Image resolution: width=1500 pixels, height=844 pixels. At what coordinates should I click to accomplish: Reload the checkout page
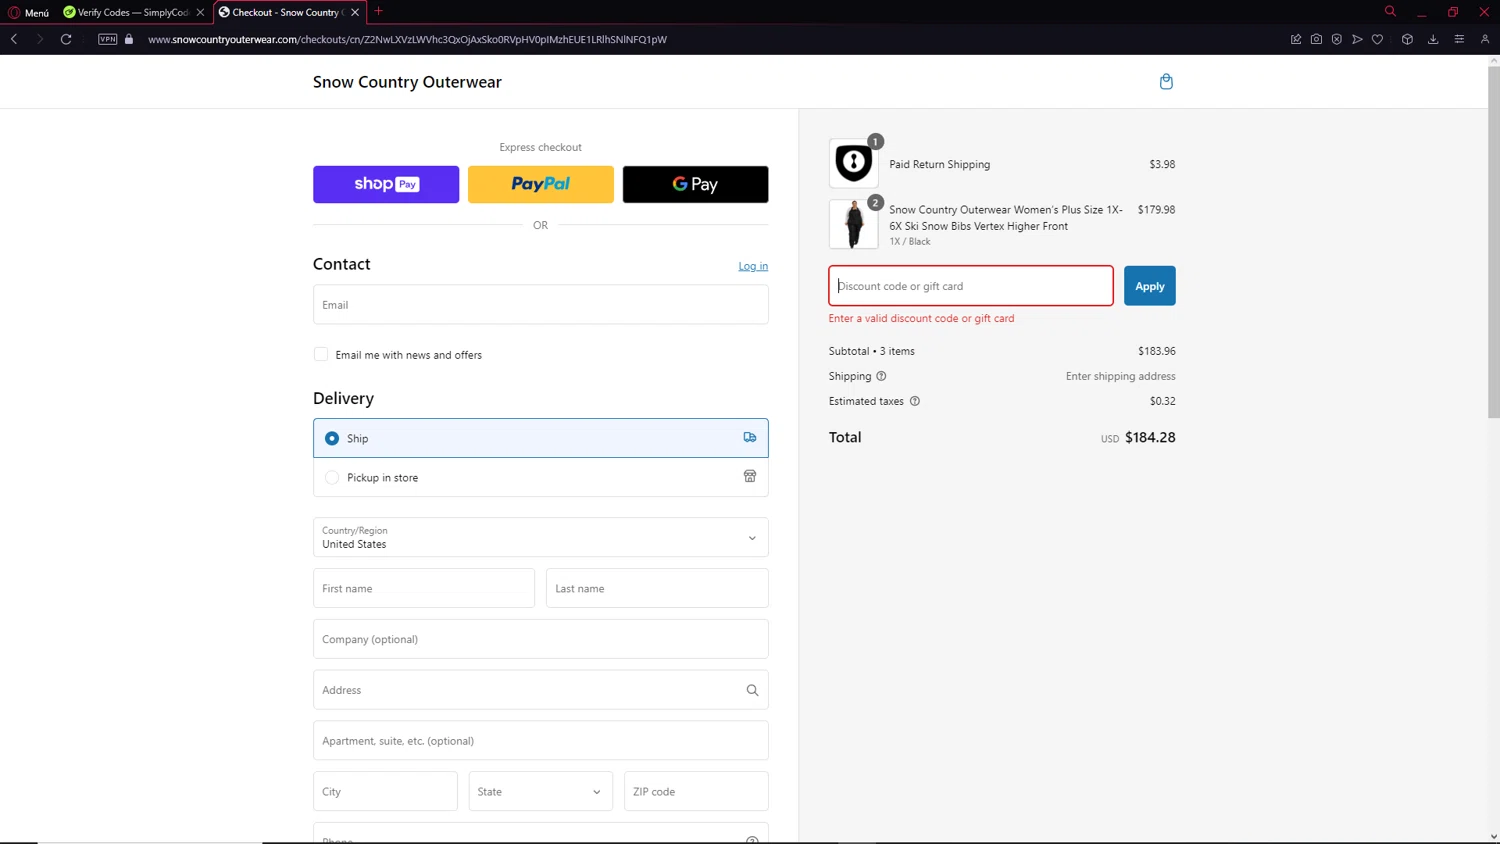[66, 39]
